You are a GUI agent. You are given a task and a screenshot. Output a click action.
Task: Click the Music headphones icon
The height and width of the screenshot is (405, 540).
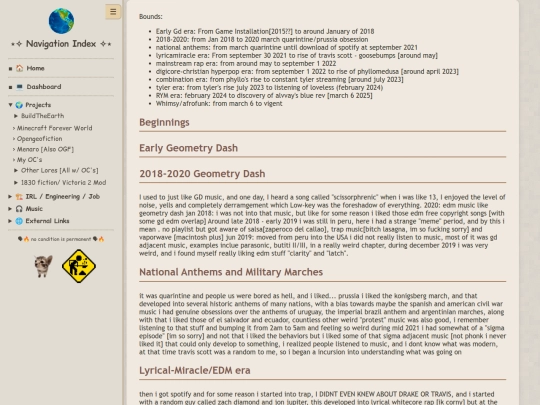(x=19, y=209)
